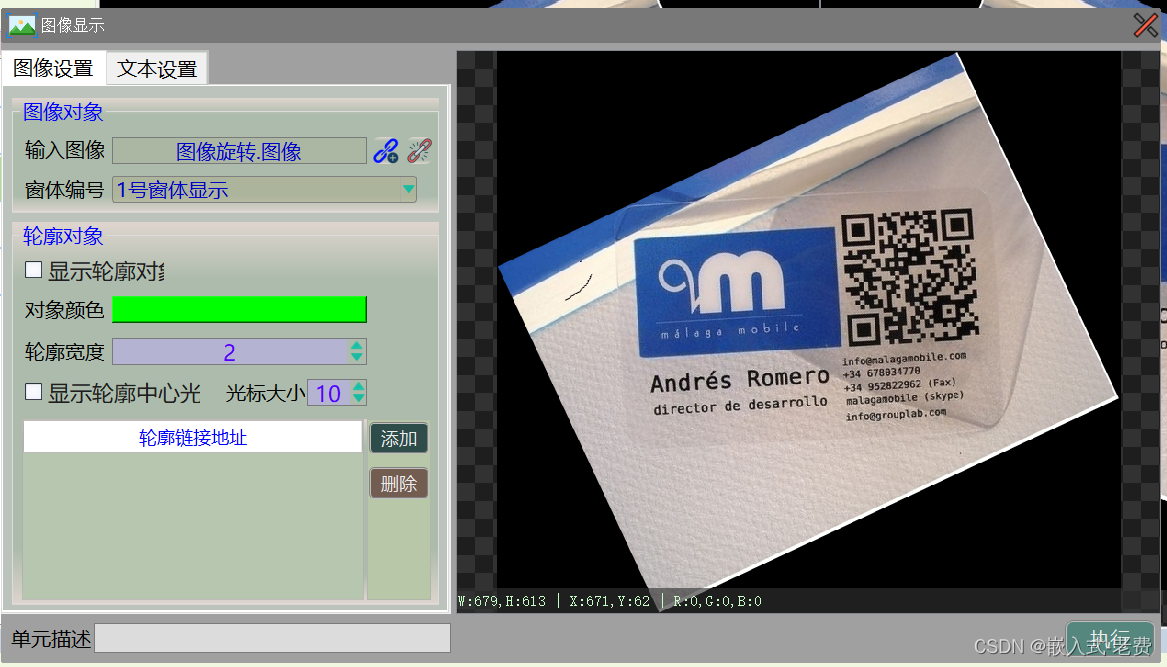Click the 图像对象 group label

tap(63, 112)
